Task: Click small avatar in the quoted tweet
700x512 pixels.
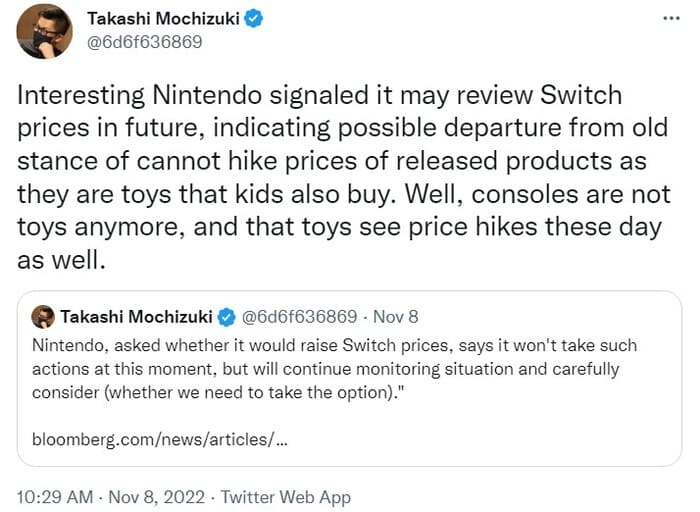Action: 43,317
